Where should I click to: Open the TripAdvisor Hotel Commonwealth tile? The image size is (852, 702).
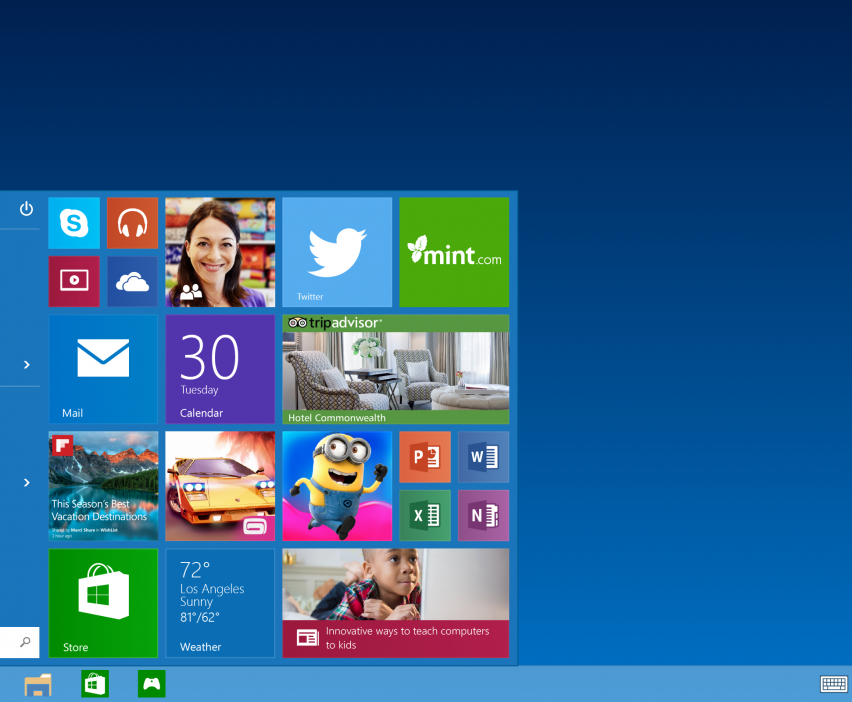click(x=395, y=369)
